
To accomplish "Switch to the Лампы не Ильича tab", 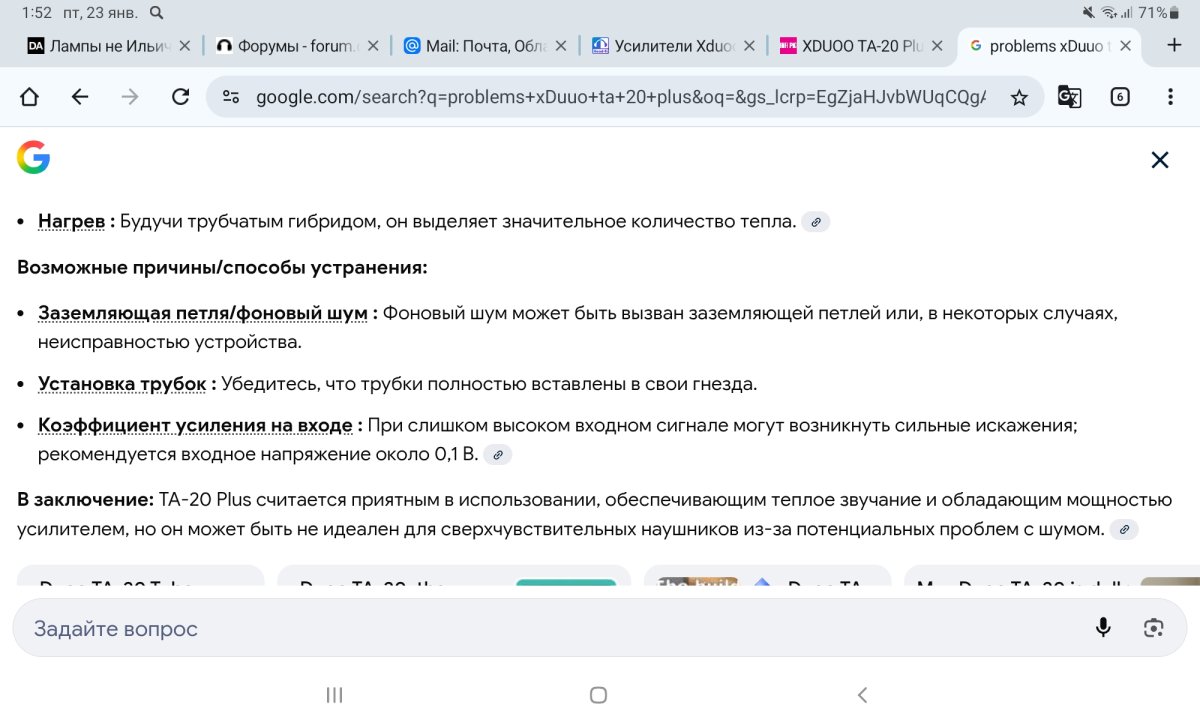I will coord(100,46).
